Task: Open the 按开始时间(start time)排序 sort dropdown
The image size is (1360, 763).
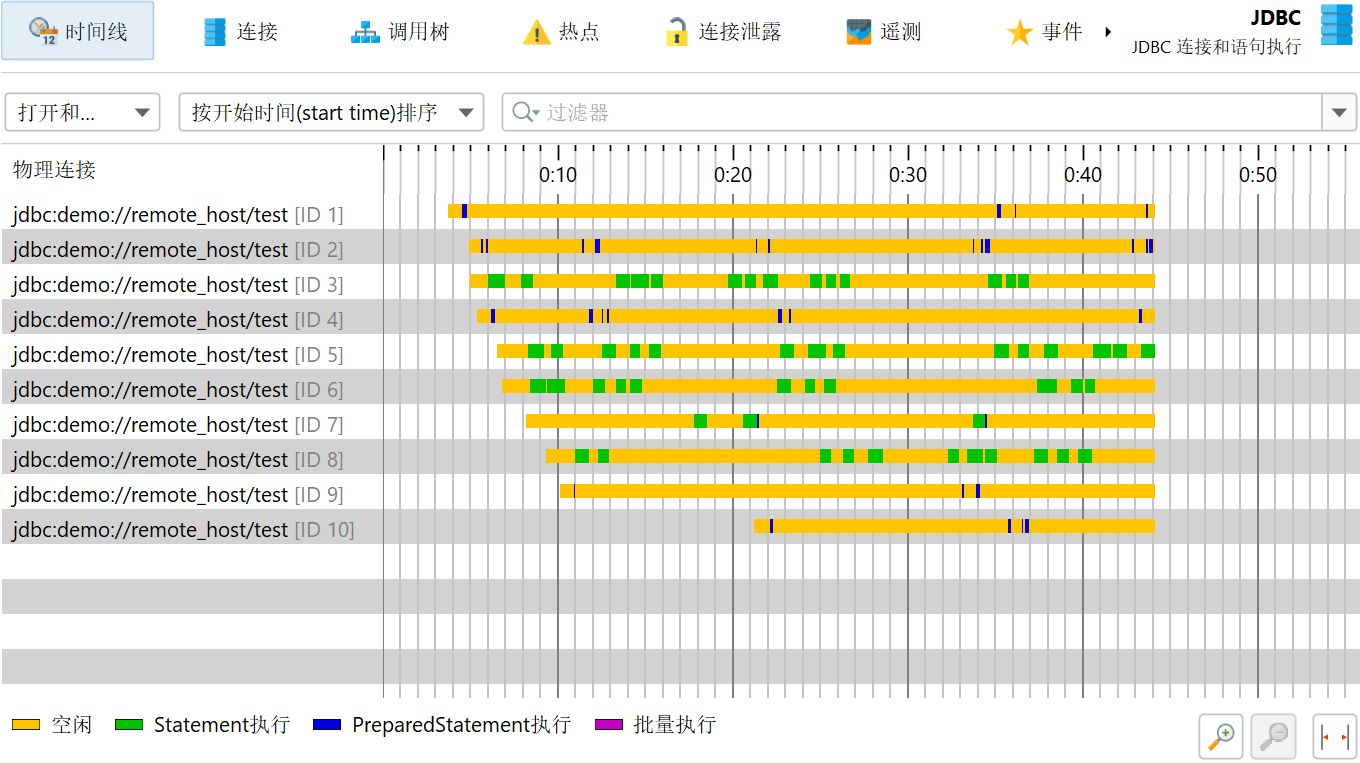Action: [x=331, y=112]
